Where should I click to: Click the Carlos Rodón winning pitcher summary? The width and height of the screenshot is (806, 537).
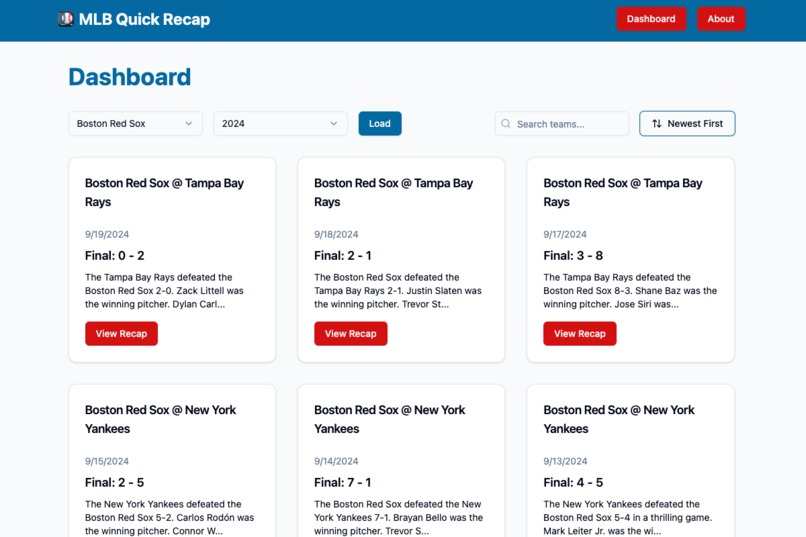click(170, 517)
